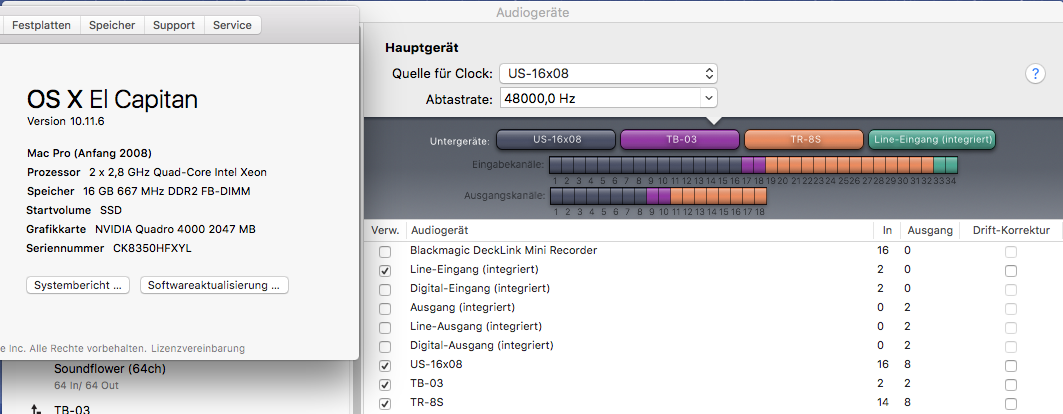Click the Version 10.11.6 text

65,121
